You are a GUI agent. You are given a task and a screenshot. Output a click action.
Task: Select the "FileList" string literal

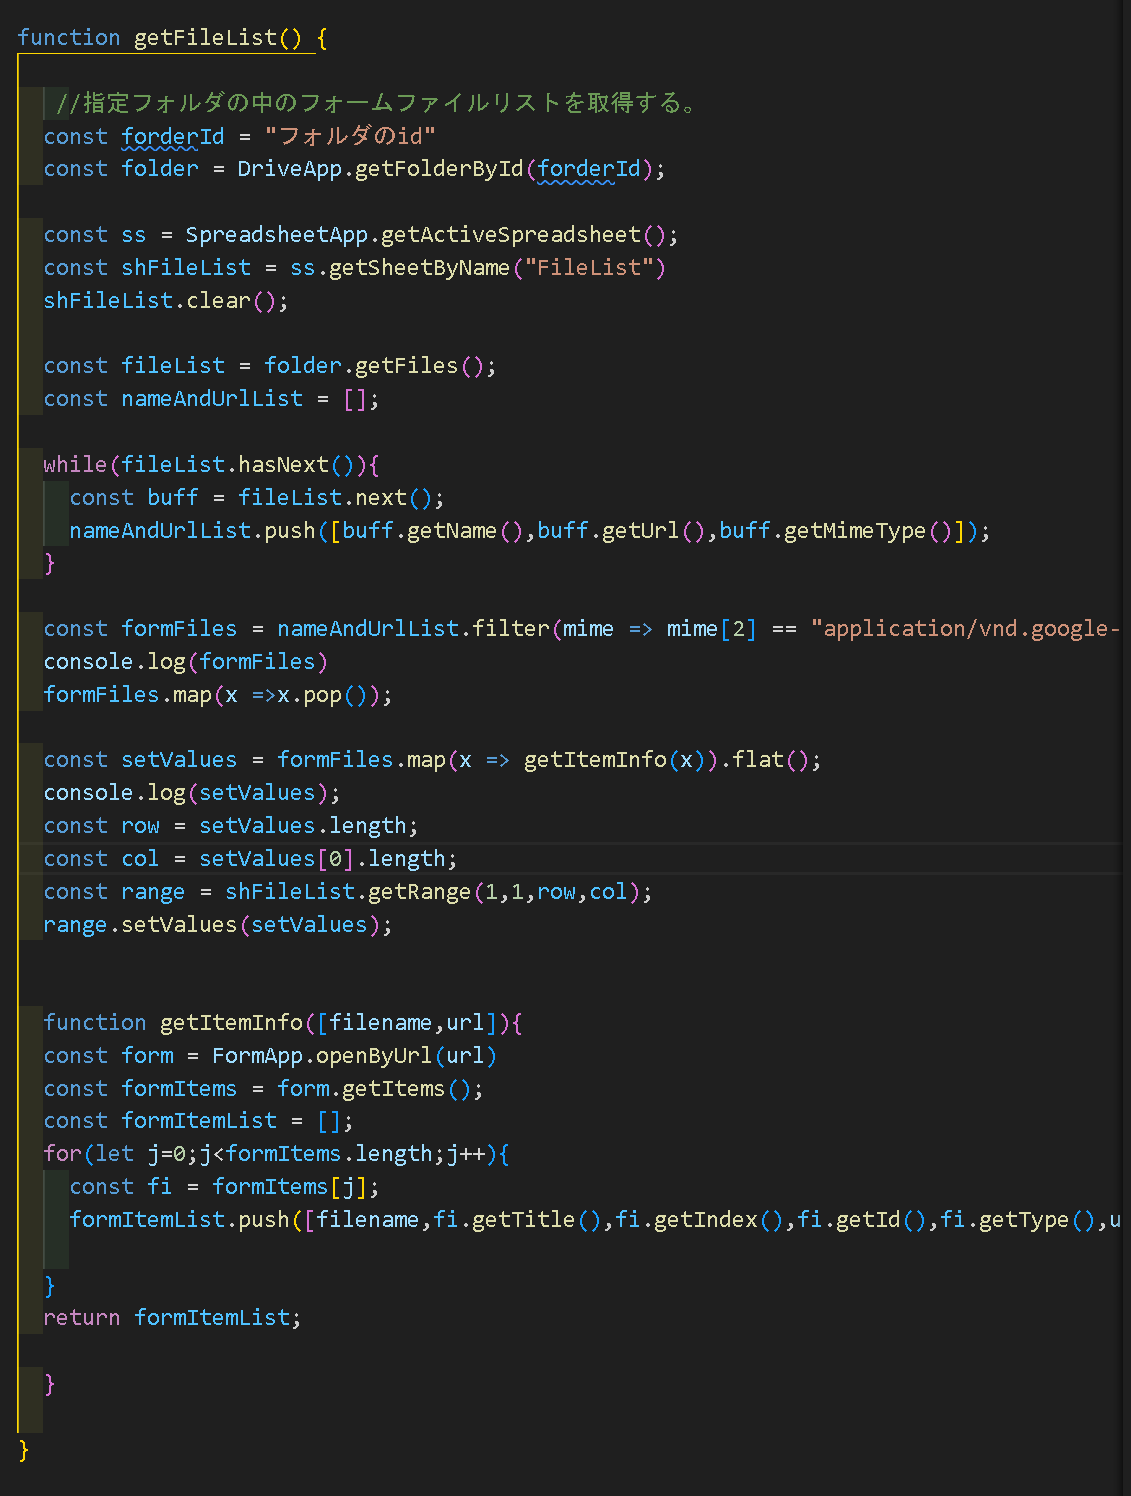click(x=588, y=268)
